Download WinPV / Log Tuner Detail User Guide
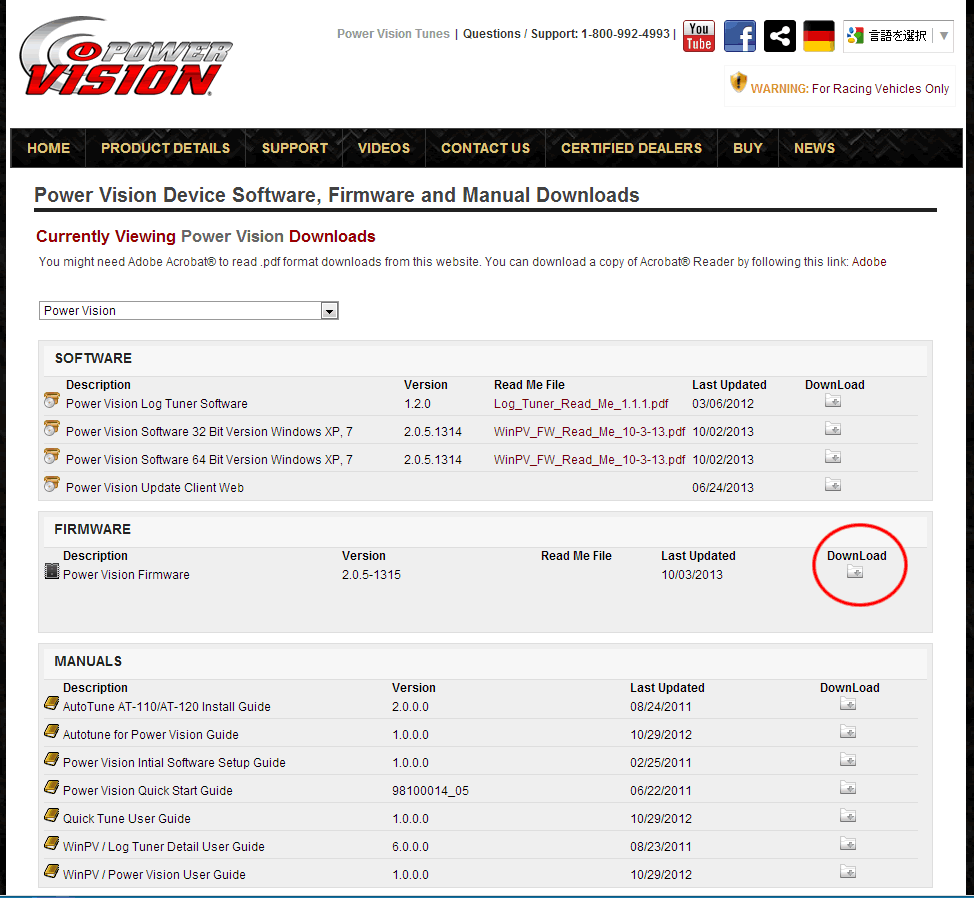 coord(848,844)
